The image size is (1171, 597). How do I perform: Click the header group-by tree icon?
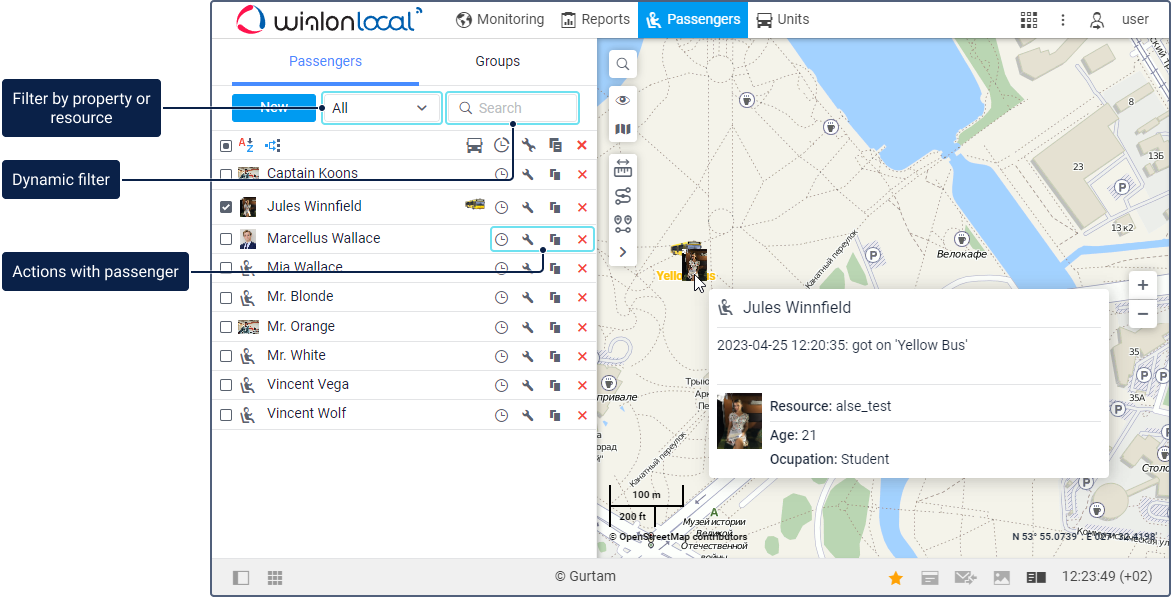(273, 146)
